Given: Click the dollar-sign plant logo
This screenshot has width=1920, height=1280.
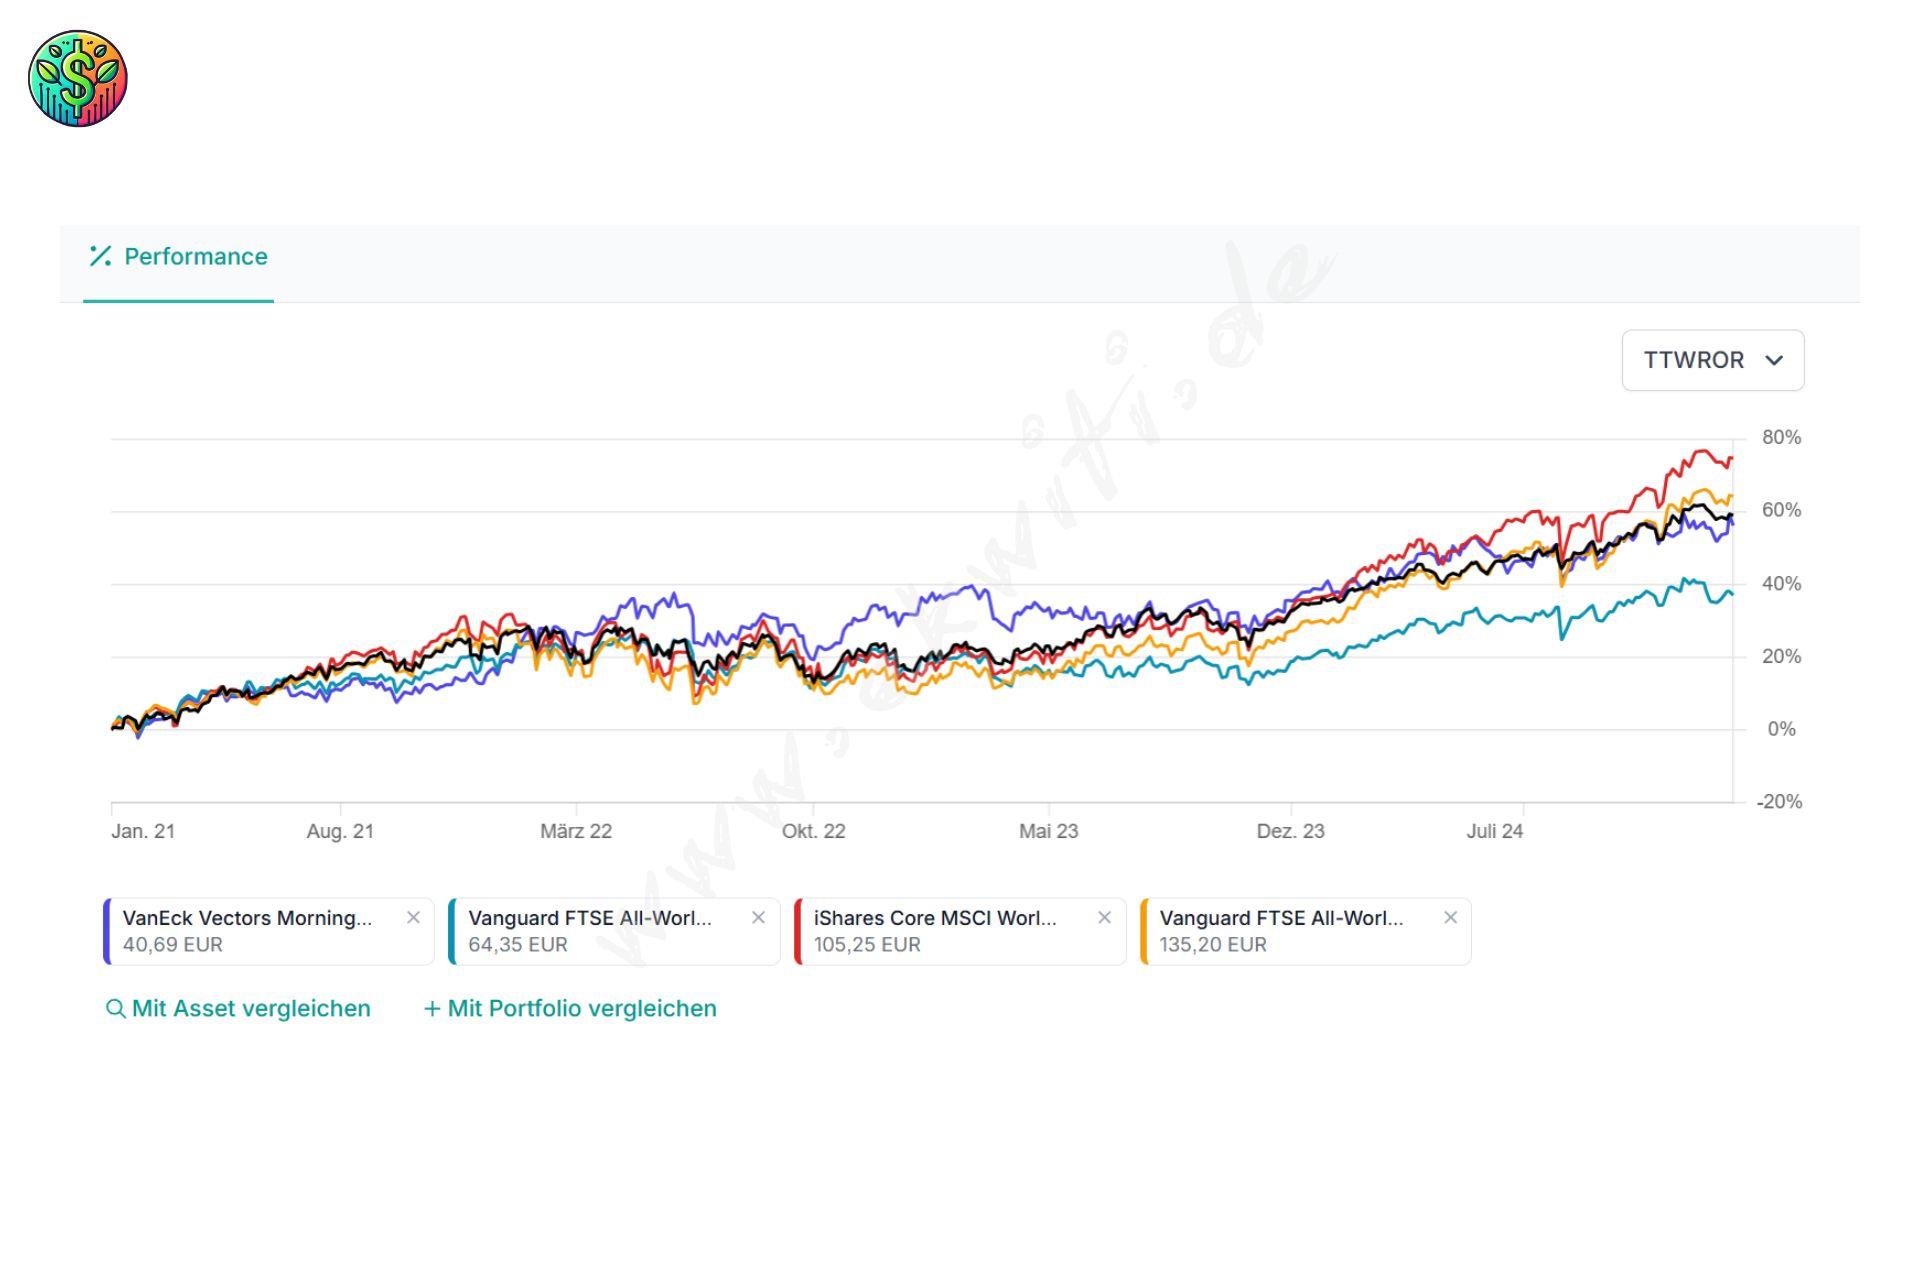Looking at the screenshot, I should point(78,78).
